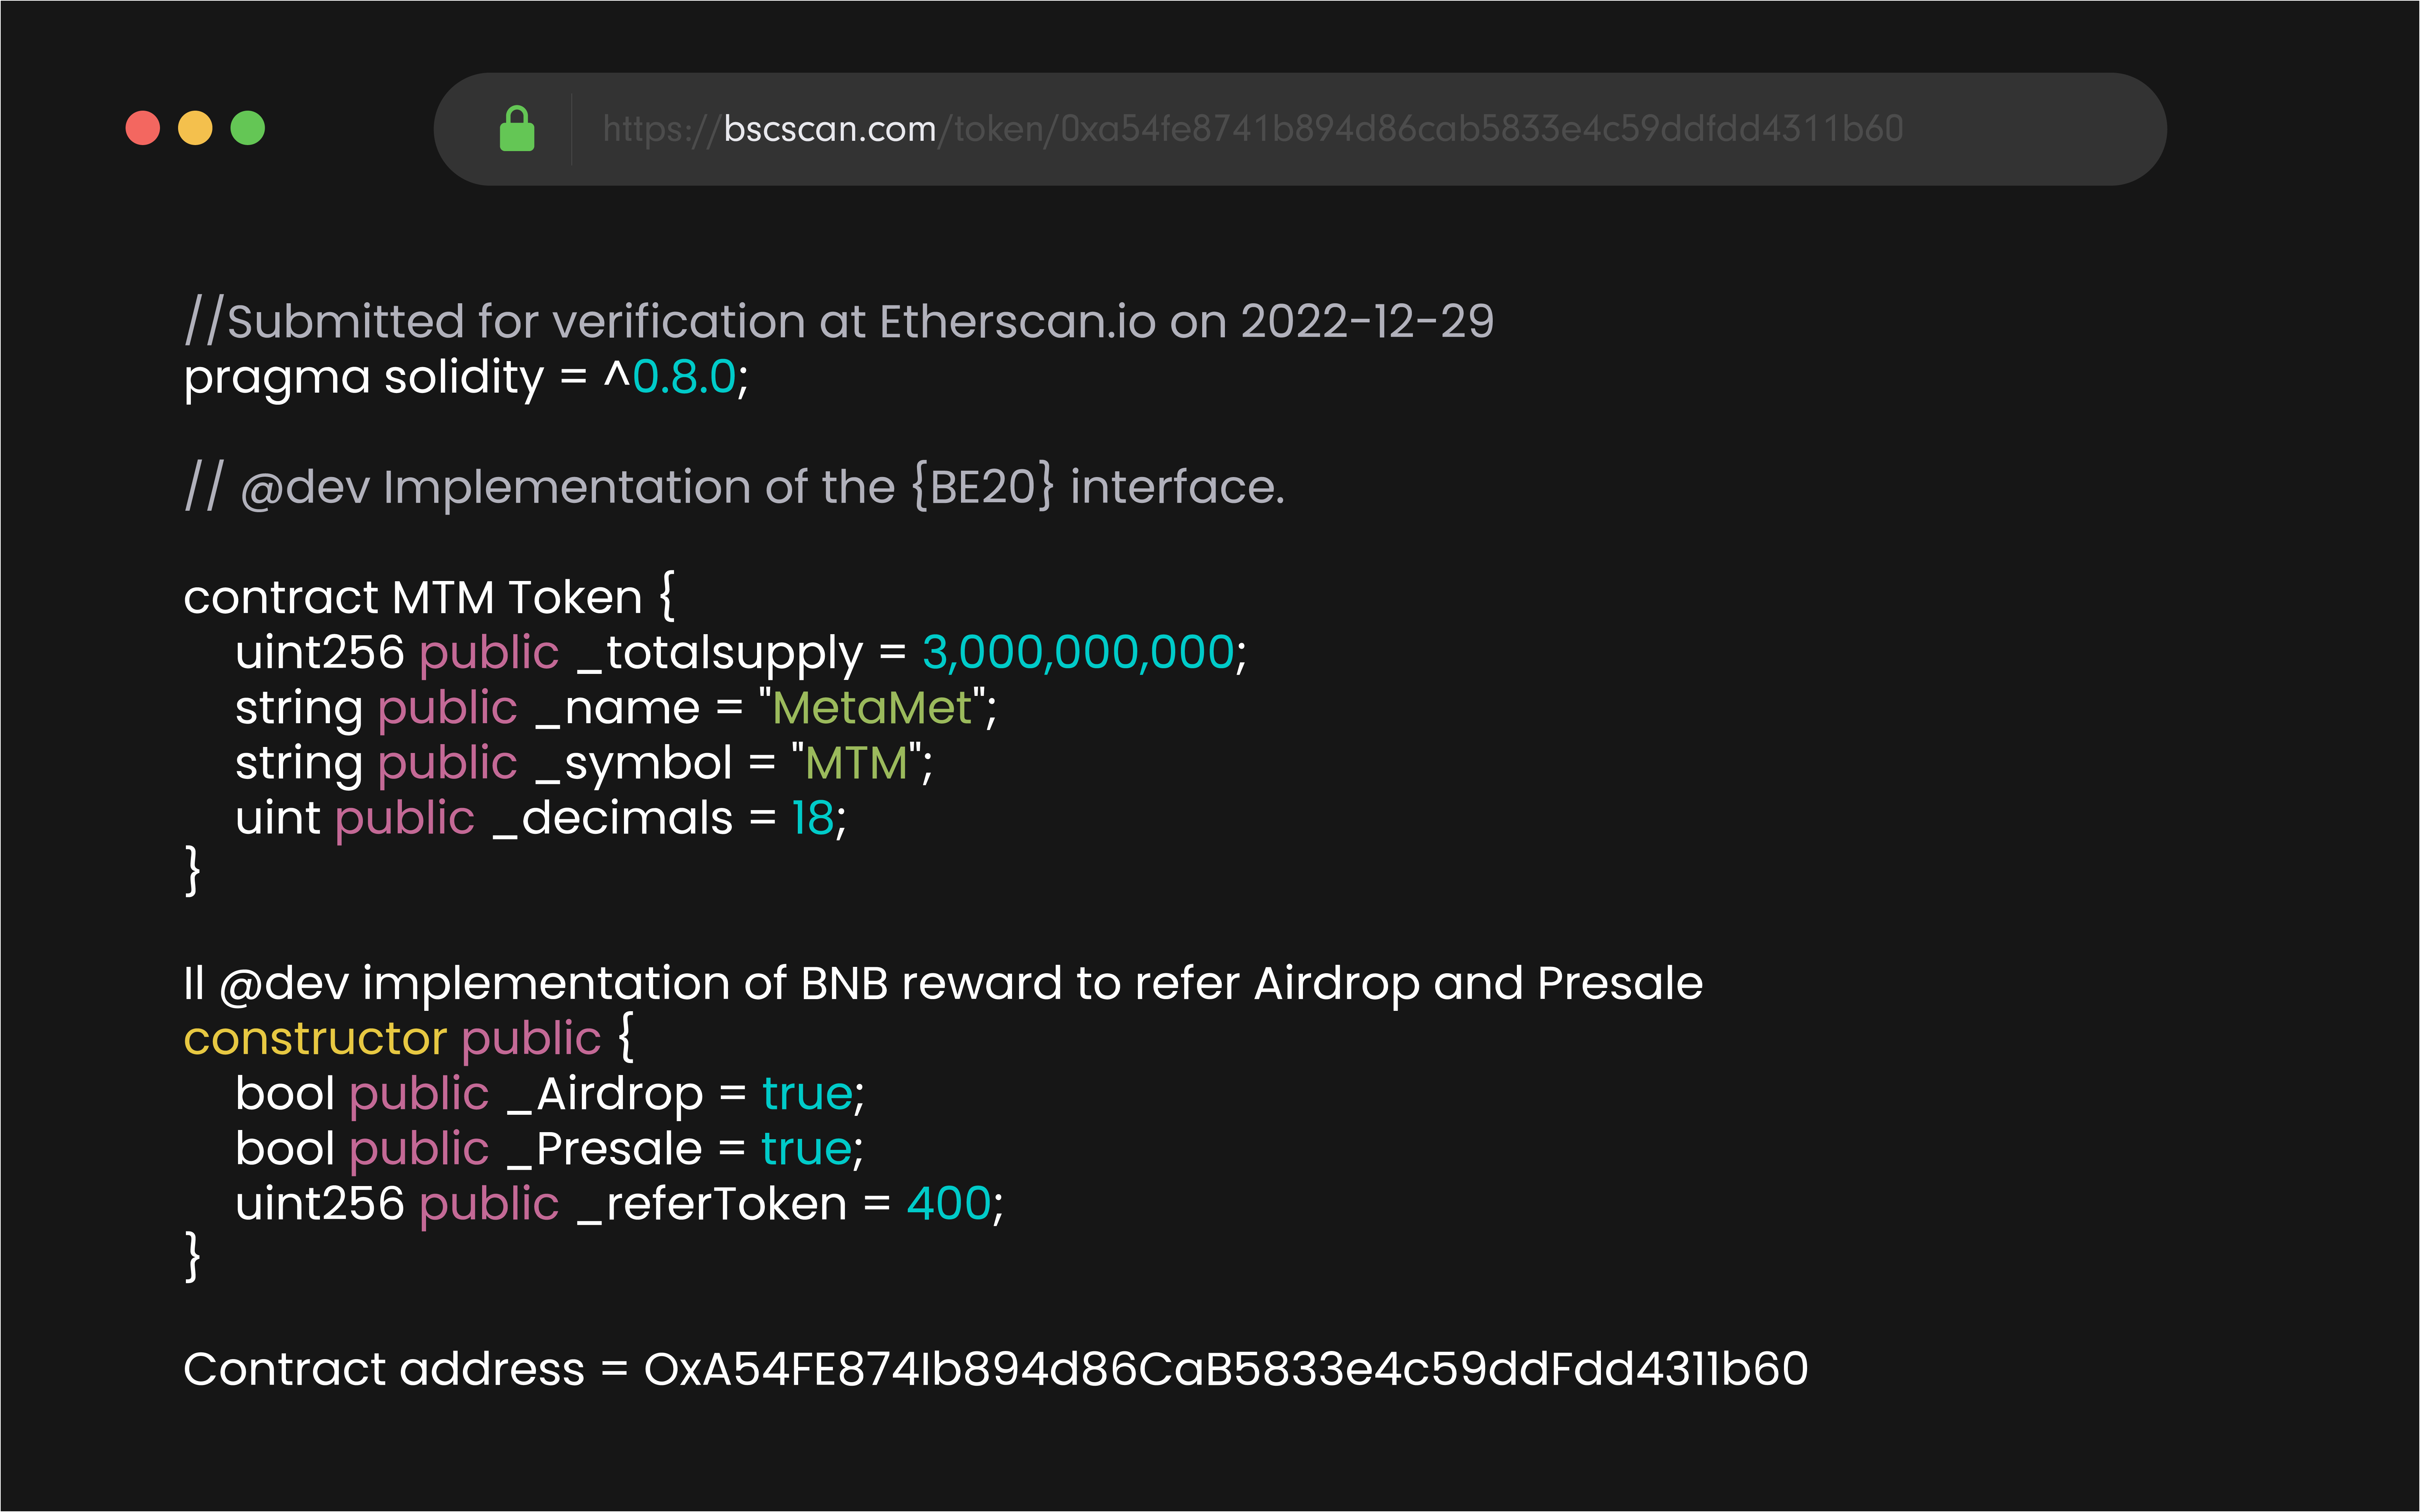Image resolution: width=2420 pixels, height=1512 pixels.
Task: Click the bscscan.com domain in address bar
Action: tap(829, 129)
